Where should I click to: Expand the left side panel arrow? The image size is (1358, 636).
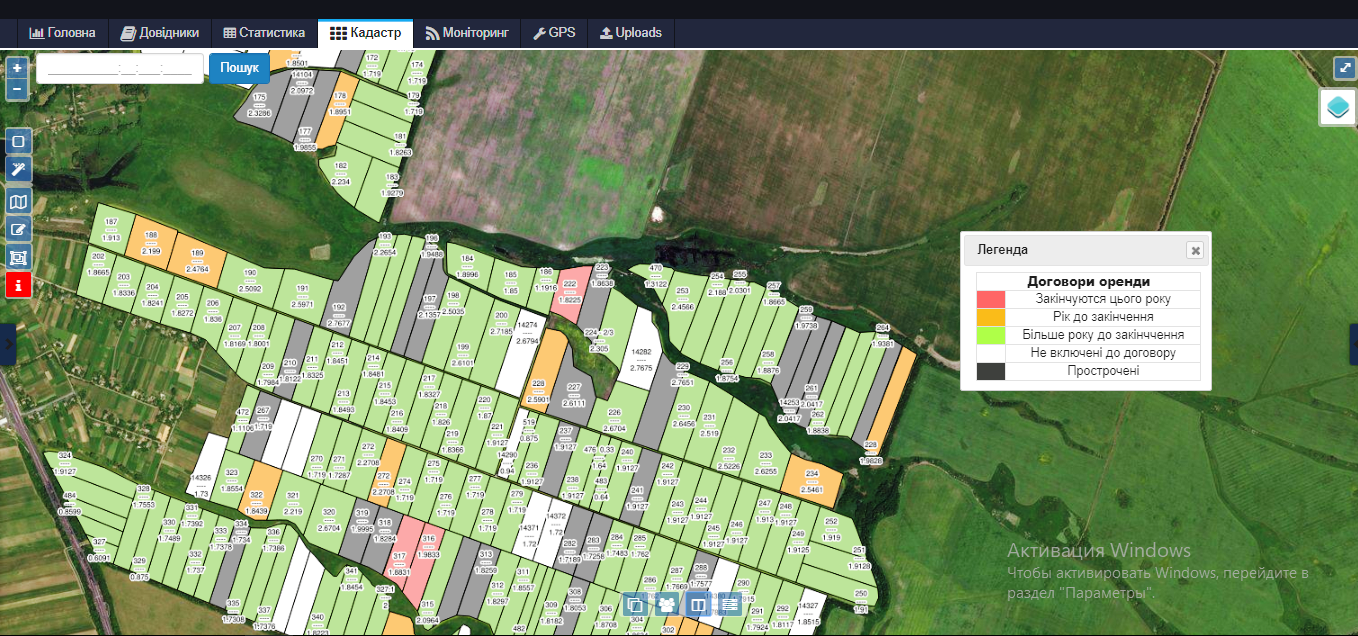(8, 344)
